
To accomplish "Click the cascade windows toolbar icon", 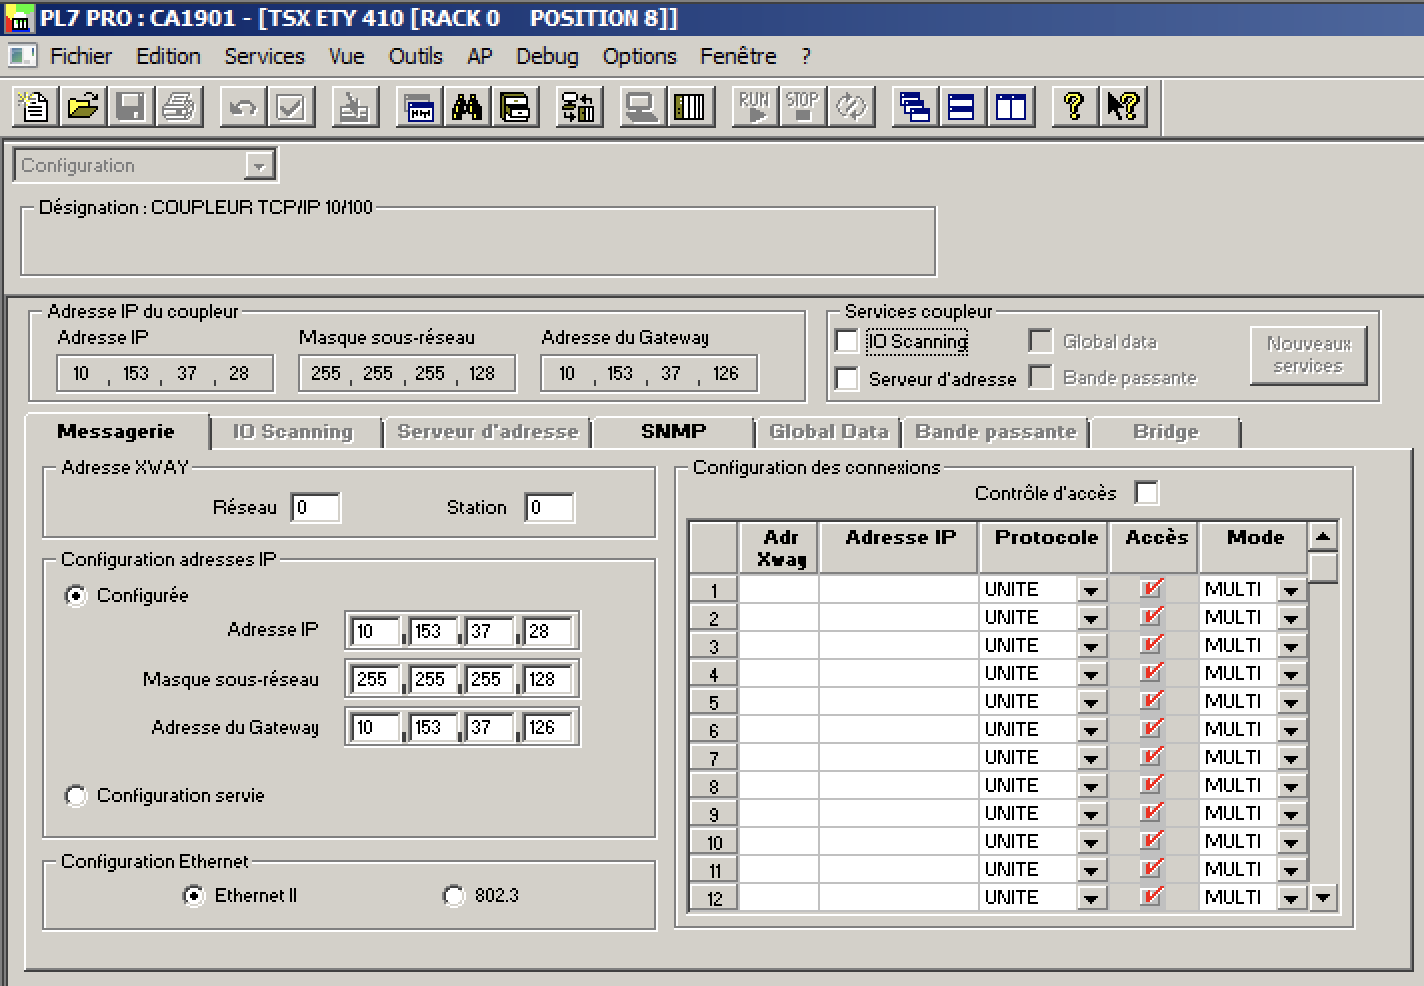I will click(x=914, y=107).
